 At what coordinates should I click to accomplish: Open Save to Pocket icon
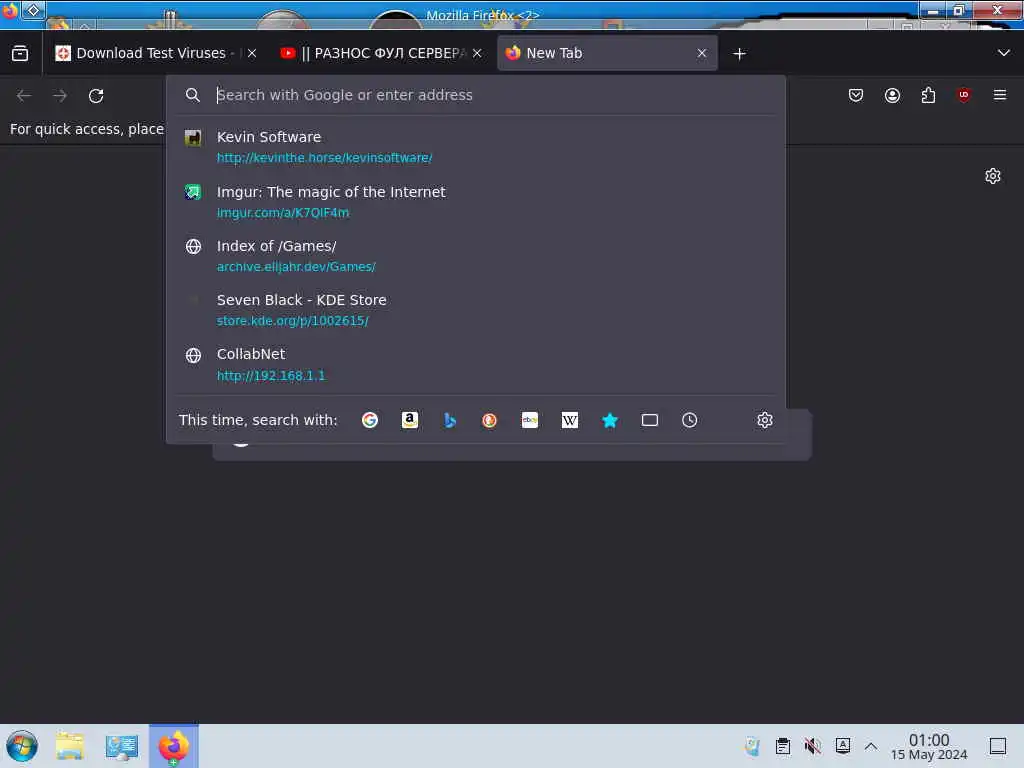tap(856, 95)
